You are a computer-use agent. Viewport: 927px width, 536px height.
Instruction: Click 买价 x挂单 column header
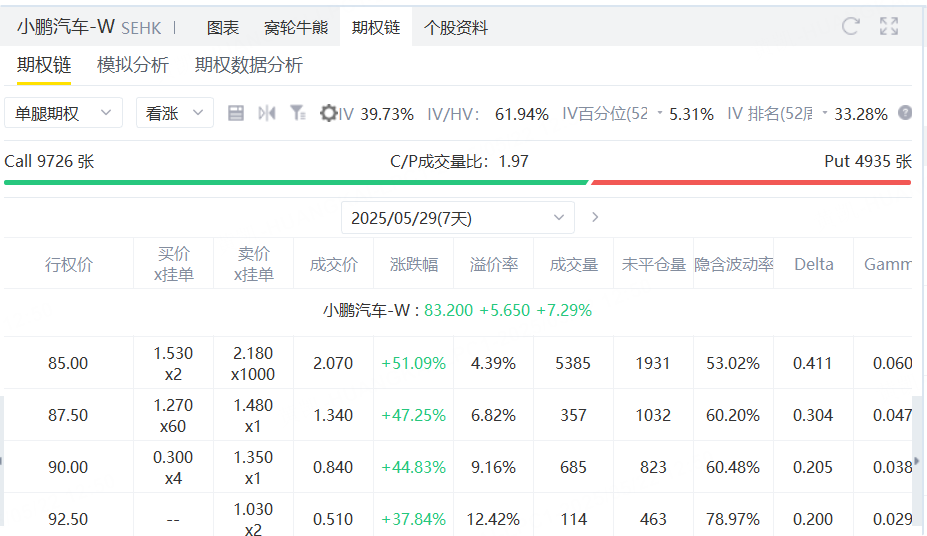tap(173, 264)
